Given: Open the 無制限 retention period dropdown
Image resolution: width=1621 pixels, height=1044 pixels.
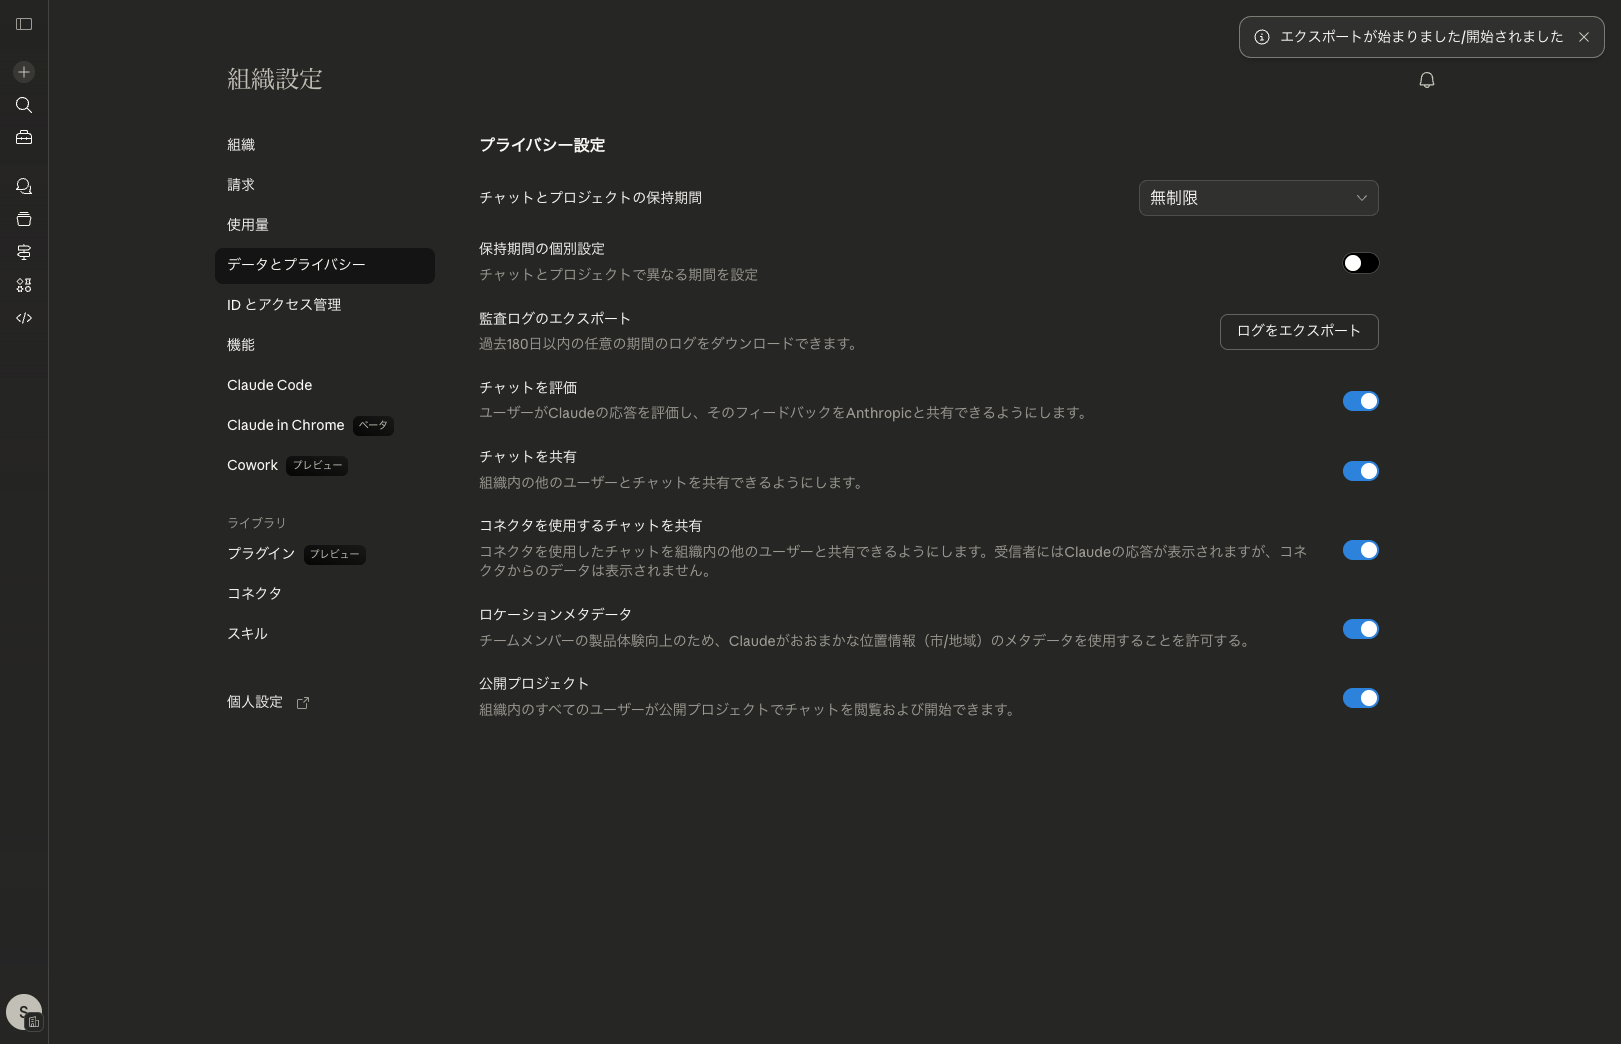Looking at the screenshot, I should 1258,198.
